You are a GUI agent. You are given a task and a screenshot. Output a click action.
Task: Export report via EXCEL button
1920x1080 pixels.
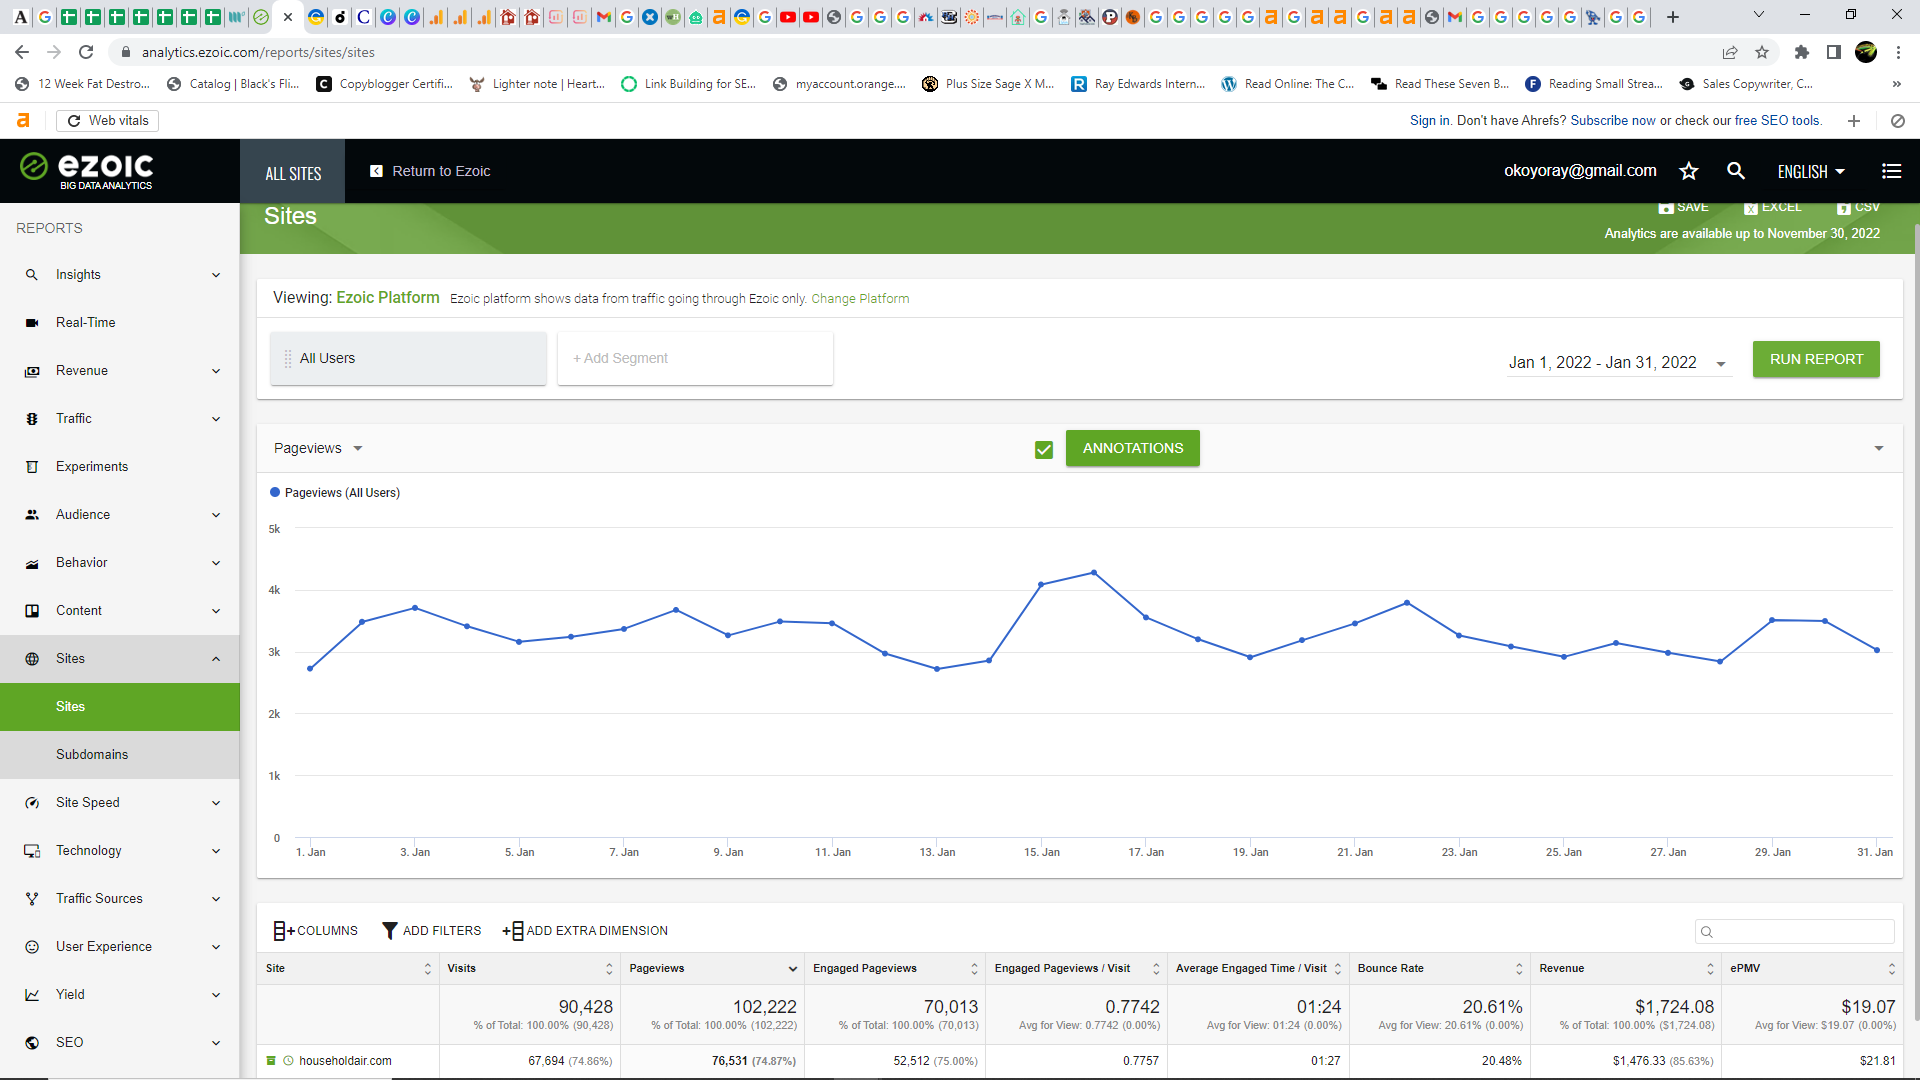pos(1772,207)
